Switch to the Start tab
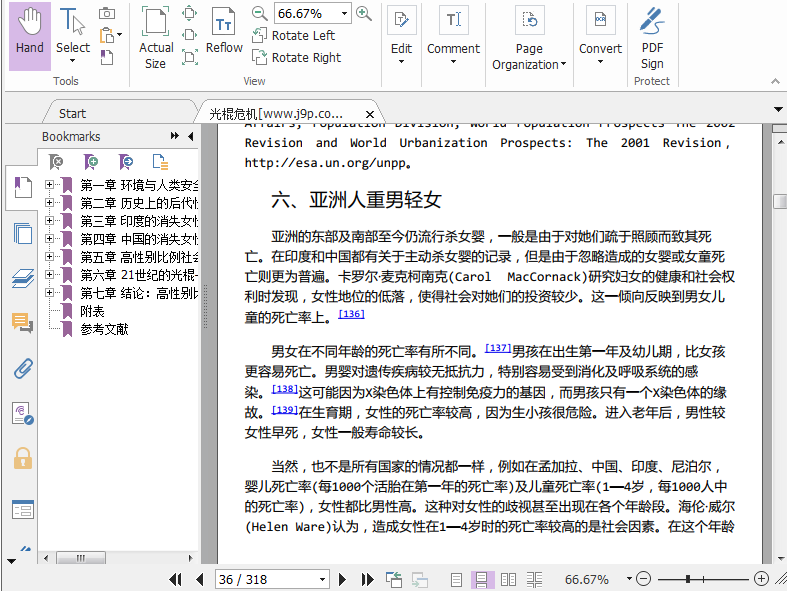 (x=72, y=113)
